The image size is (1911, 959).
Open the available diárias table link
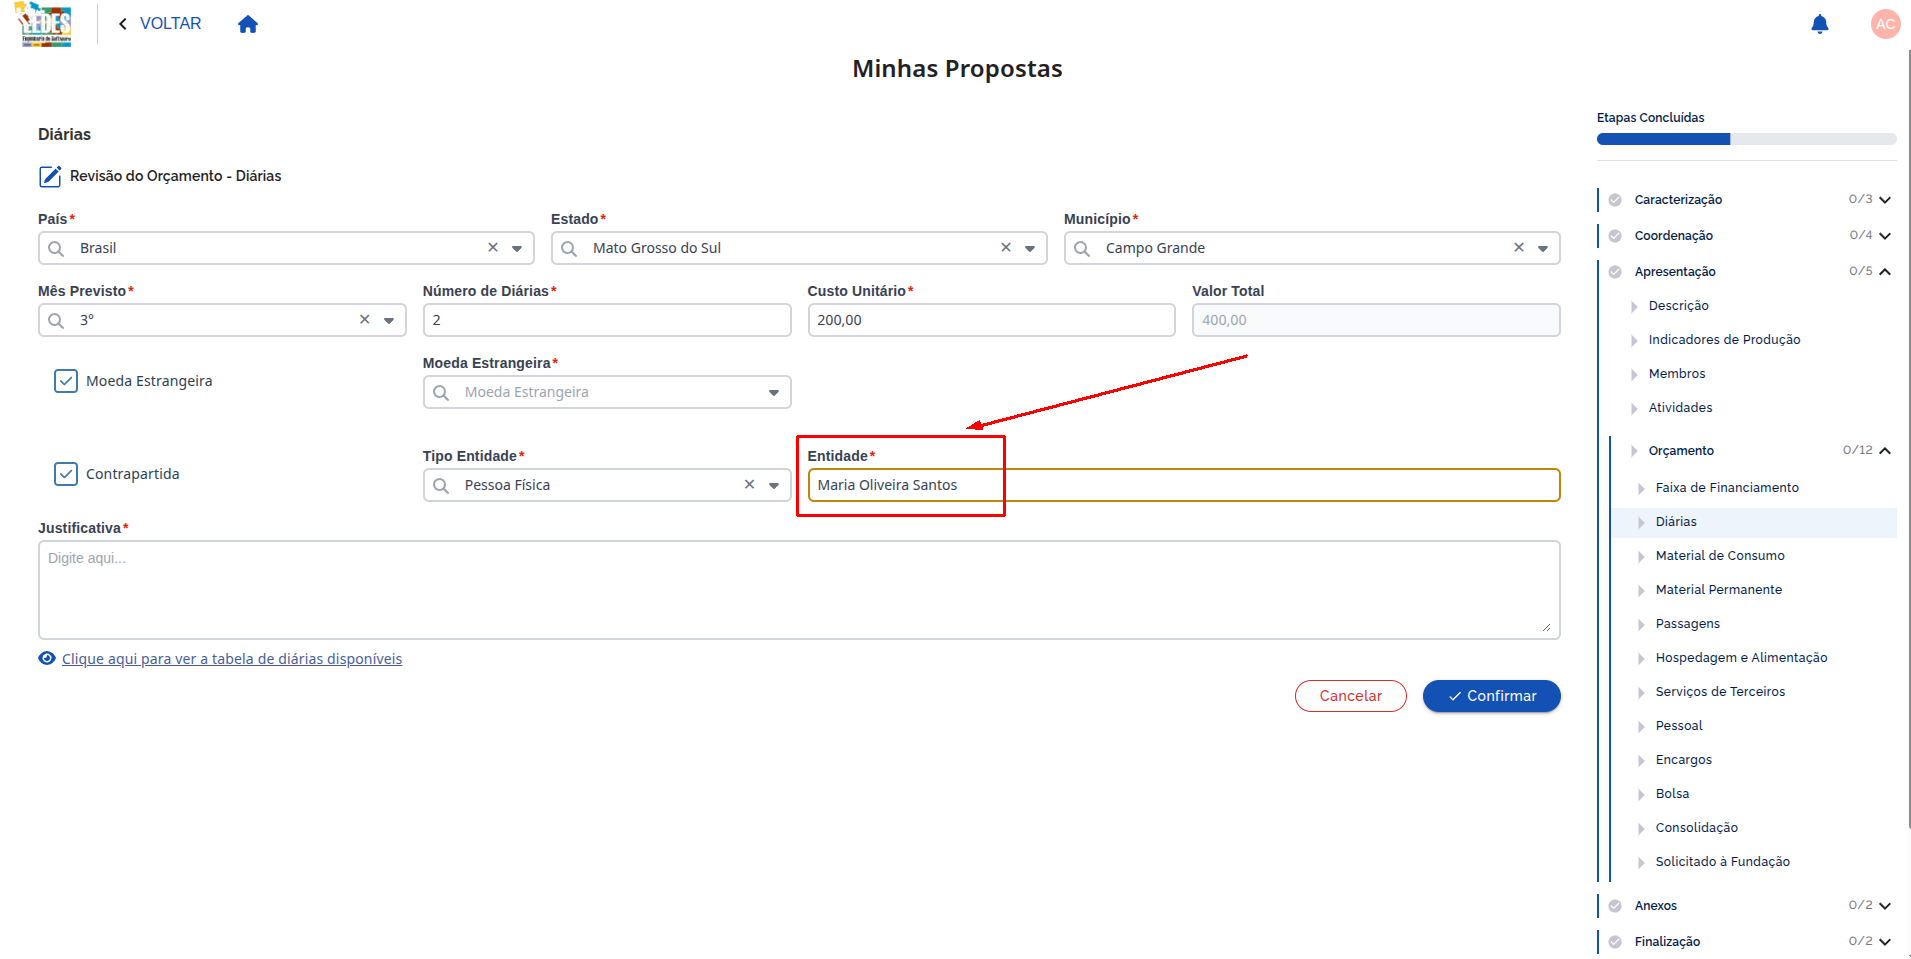232,659
